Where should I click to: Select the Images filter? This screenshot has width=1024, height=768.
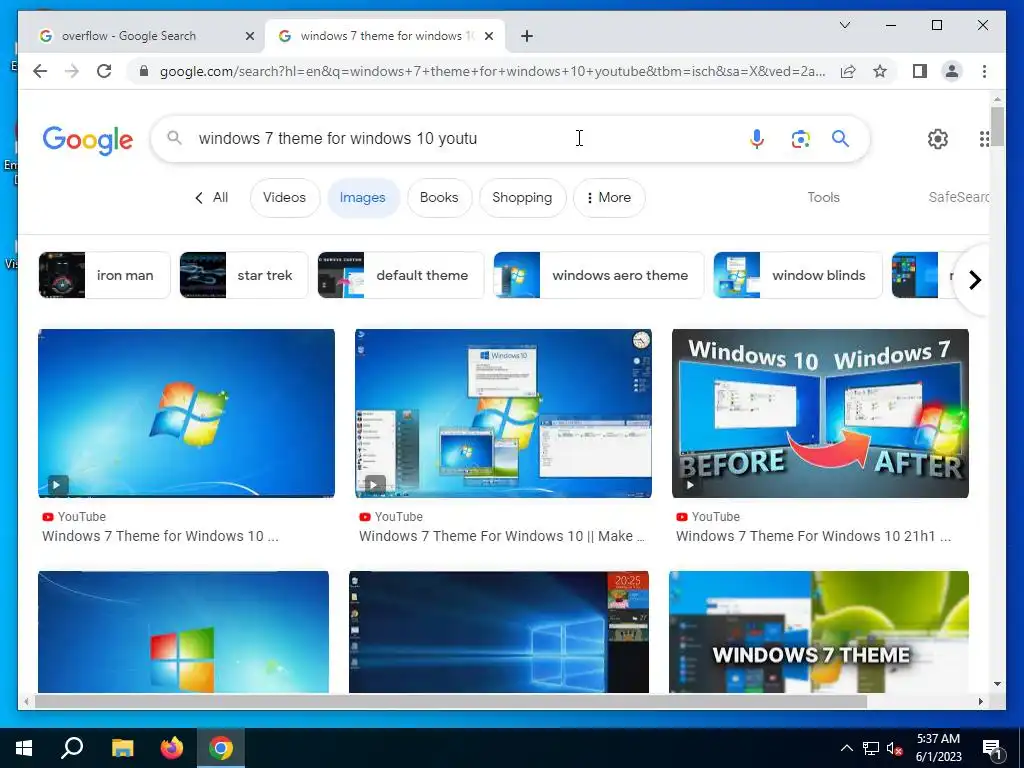coord(362,197)
